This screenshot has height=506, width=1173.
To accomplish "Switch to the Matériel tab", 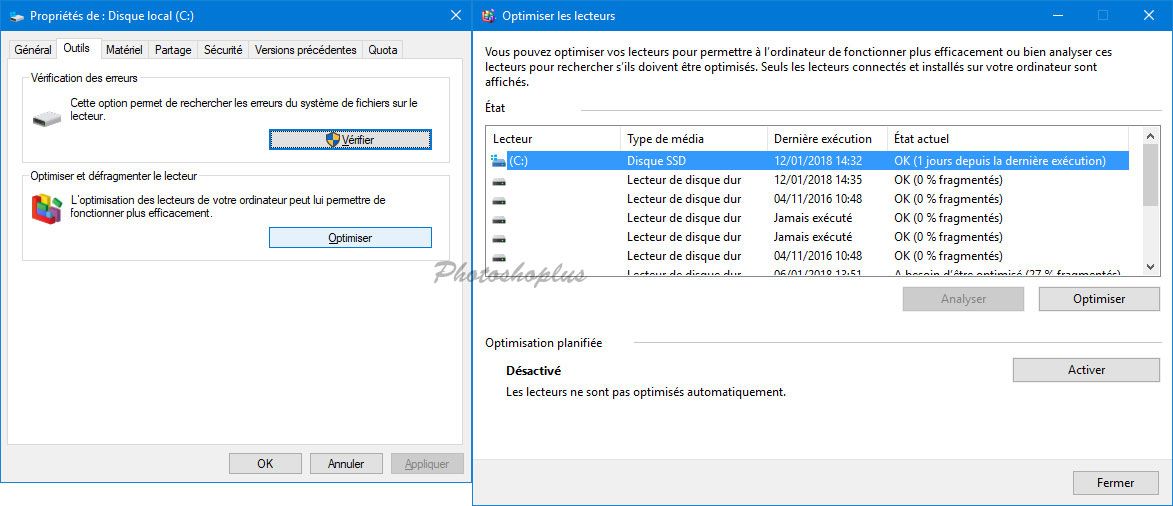I will [x=124, y=50].
